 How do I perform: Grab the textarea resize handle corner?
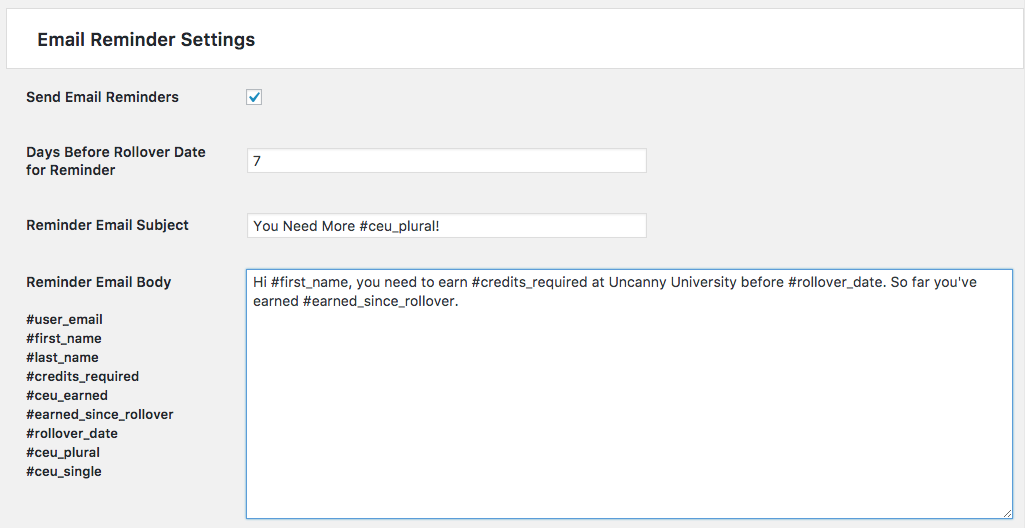(x=1006, y=512)
